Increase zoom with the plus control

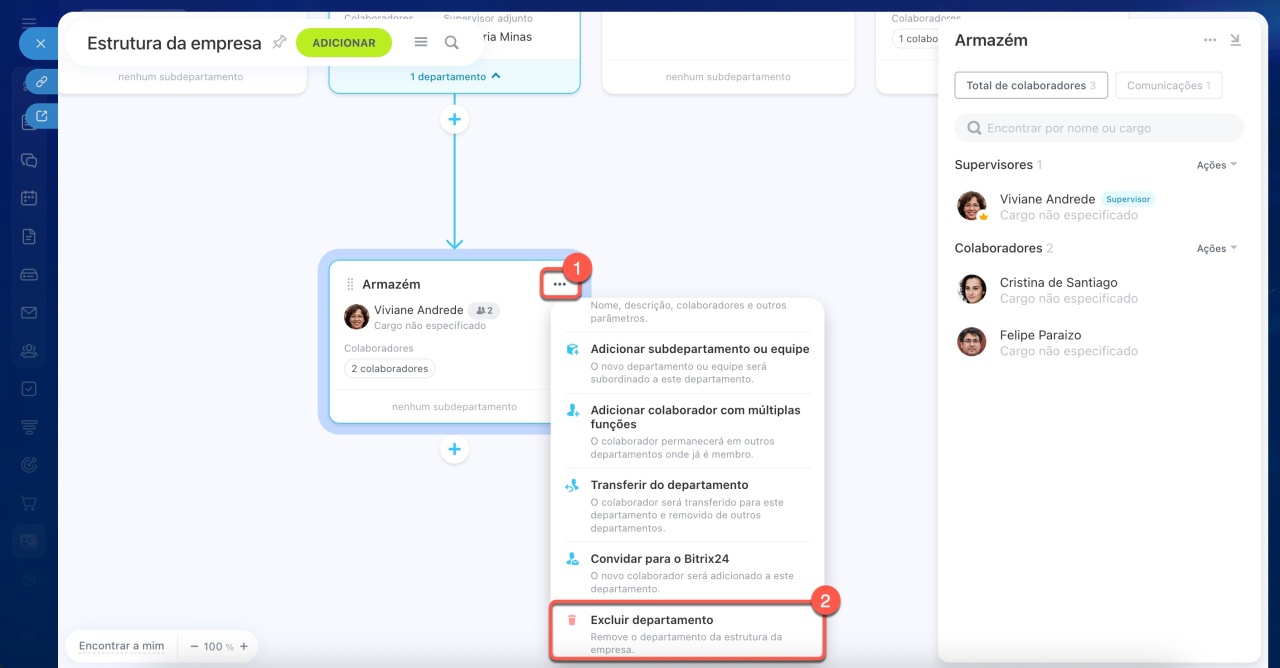point(244,646)
